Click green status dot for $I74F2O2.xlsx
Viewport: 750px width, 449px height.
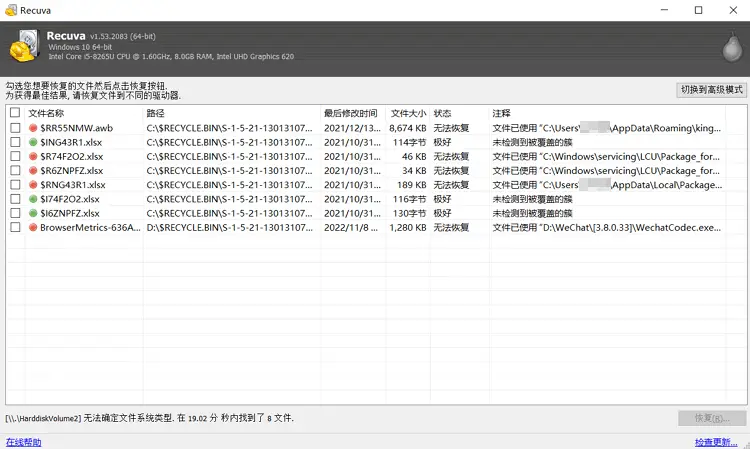pyautogui.click(x=33, y=199)
